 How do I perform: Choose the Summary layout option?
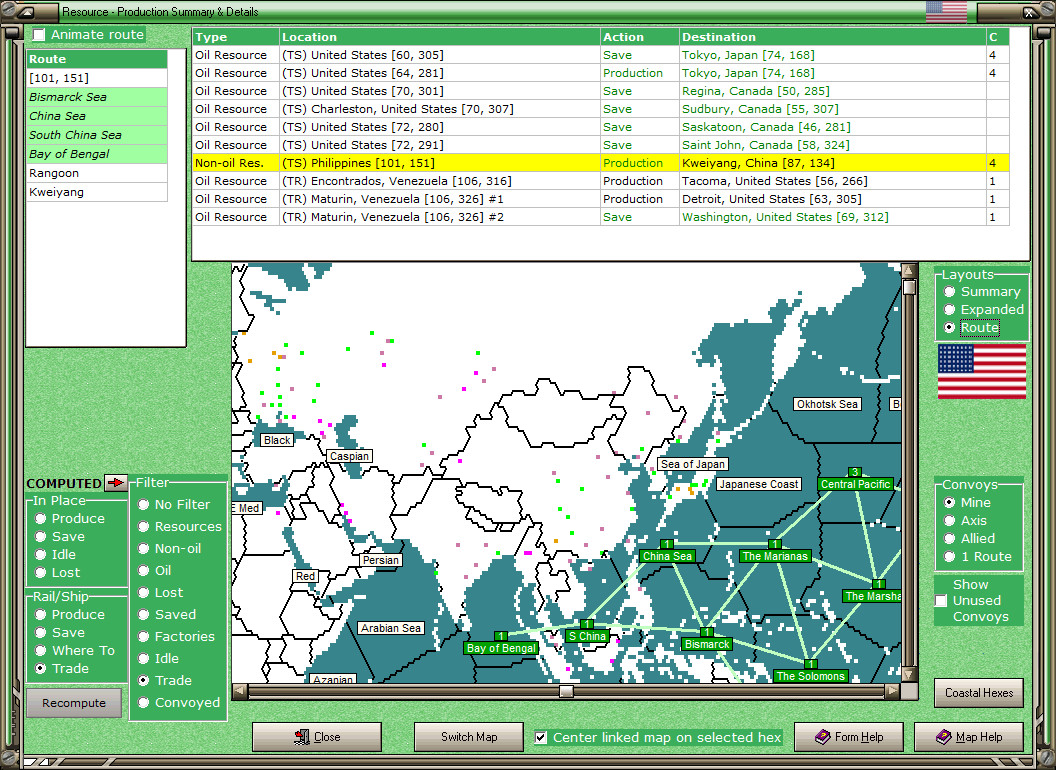click(950, 292)
